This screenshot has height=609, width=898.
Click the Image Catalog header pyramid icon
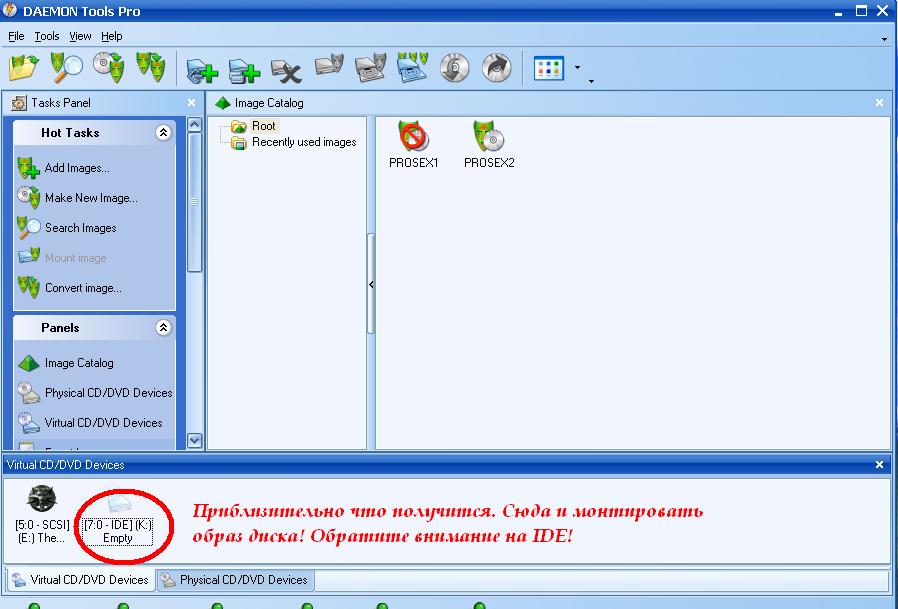222,103
